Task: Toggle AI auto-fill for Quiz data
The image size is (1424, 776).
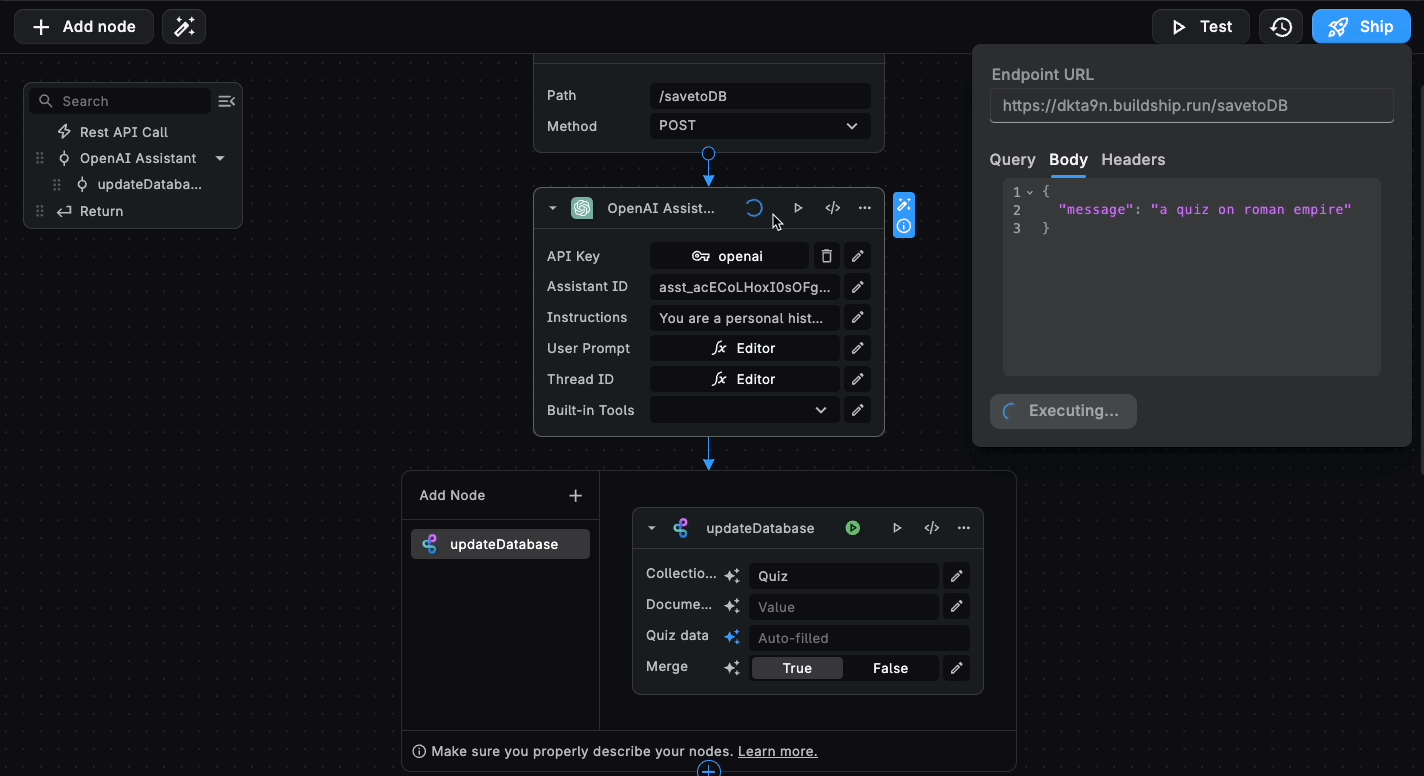Action: [732, 637]
